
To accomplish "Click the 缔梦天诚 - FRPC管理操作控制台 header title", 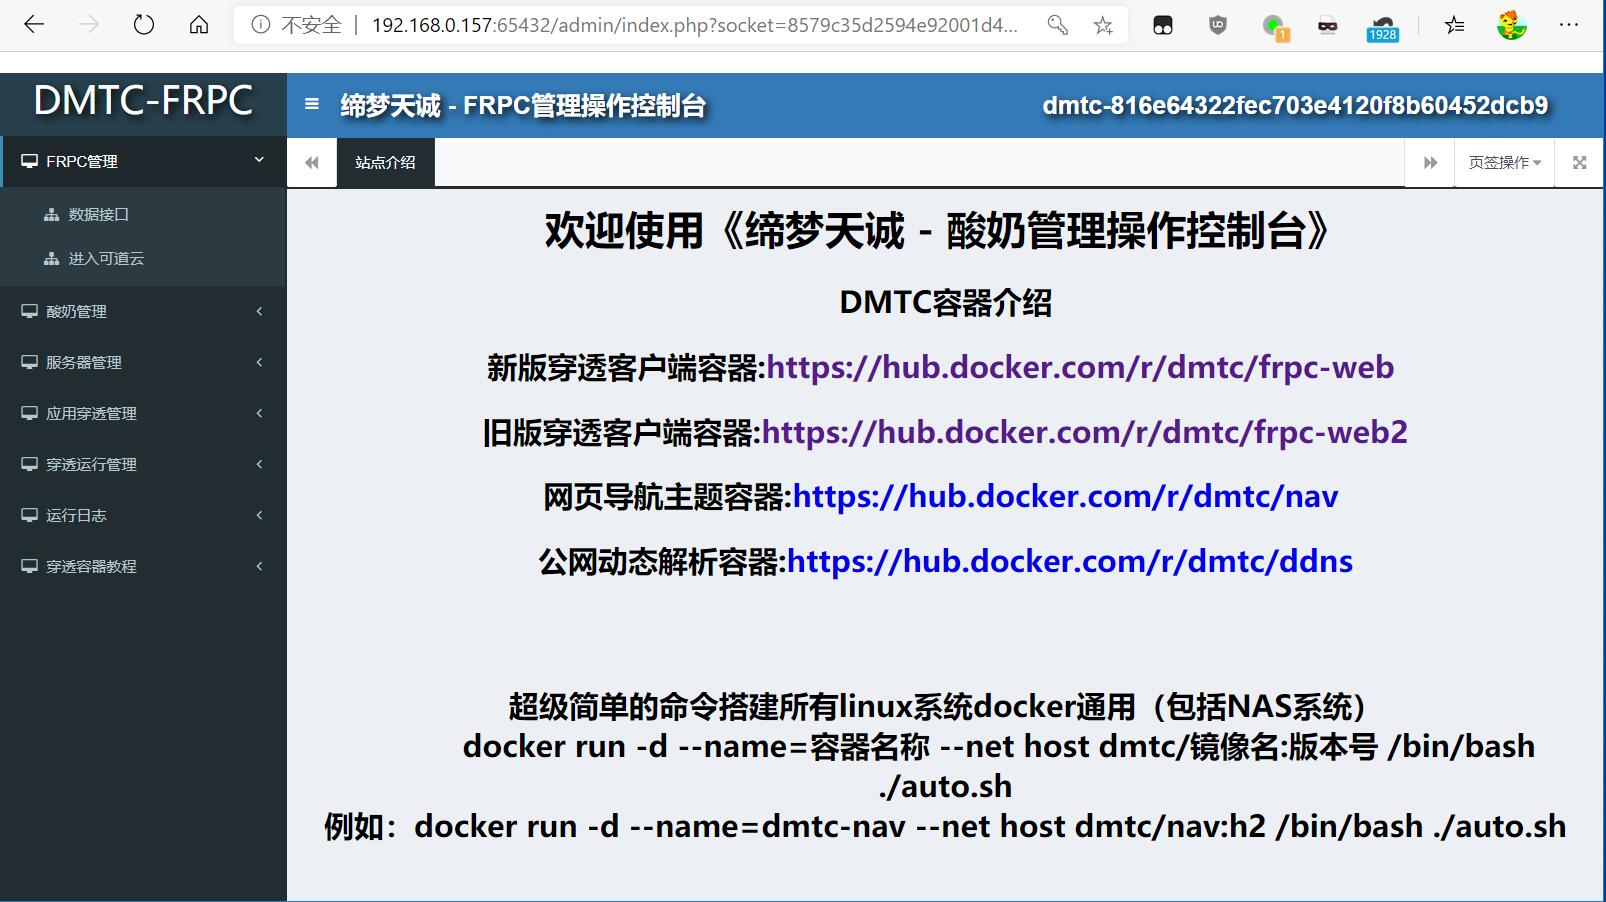I will click(x=523, y=105).
